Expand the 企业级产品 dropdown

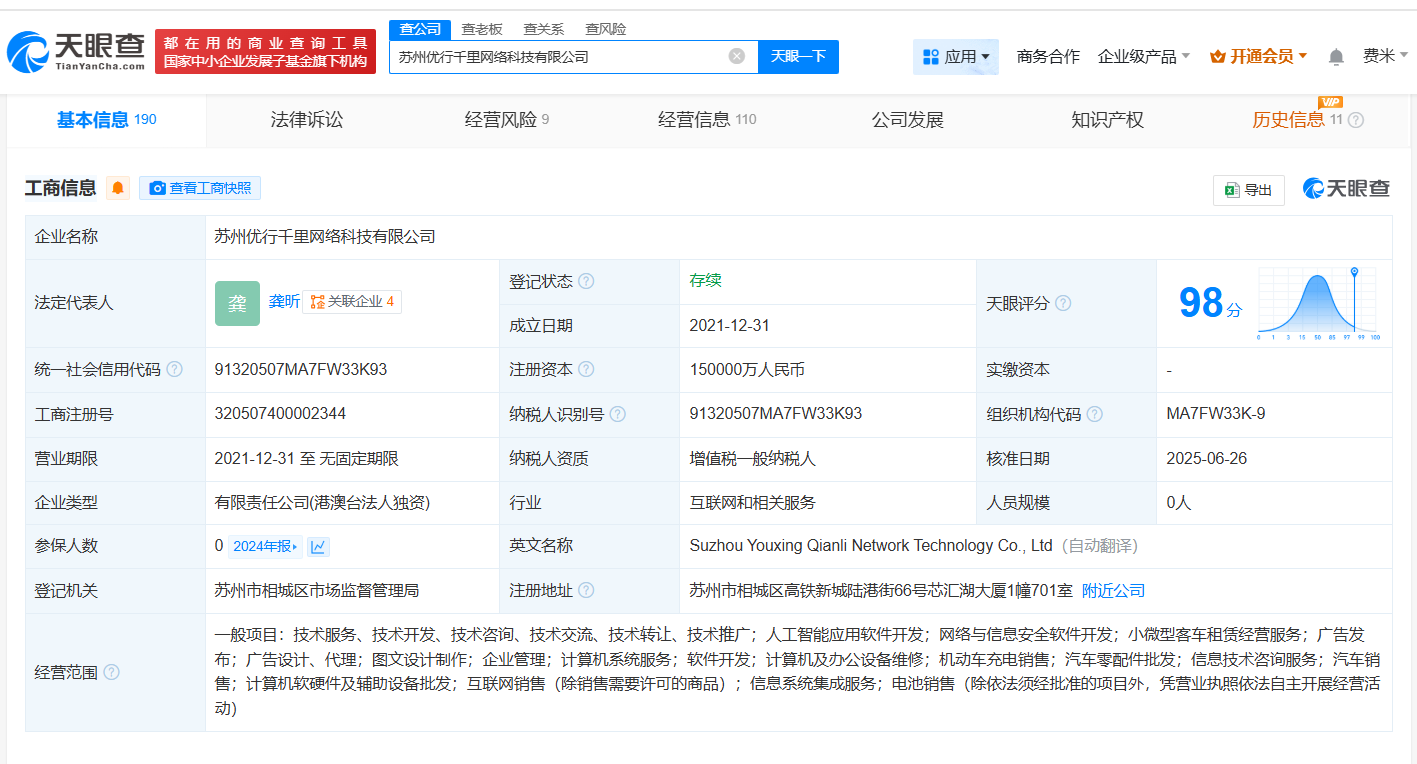pos(1143,57)
